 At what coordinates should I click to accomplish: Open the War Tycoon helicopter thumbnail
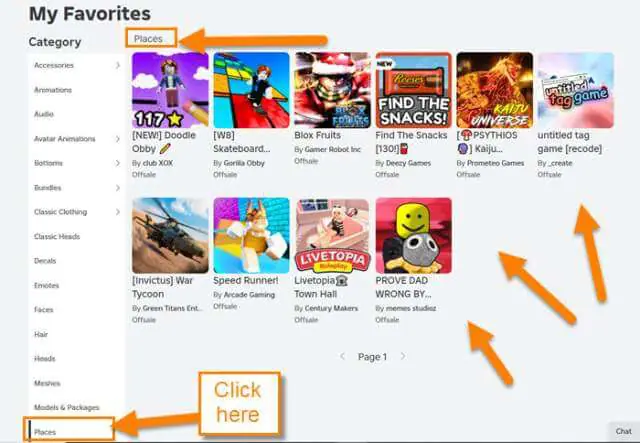tap(170, 236)
